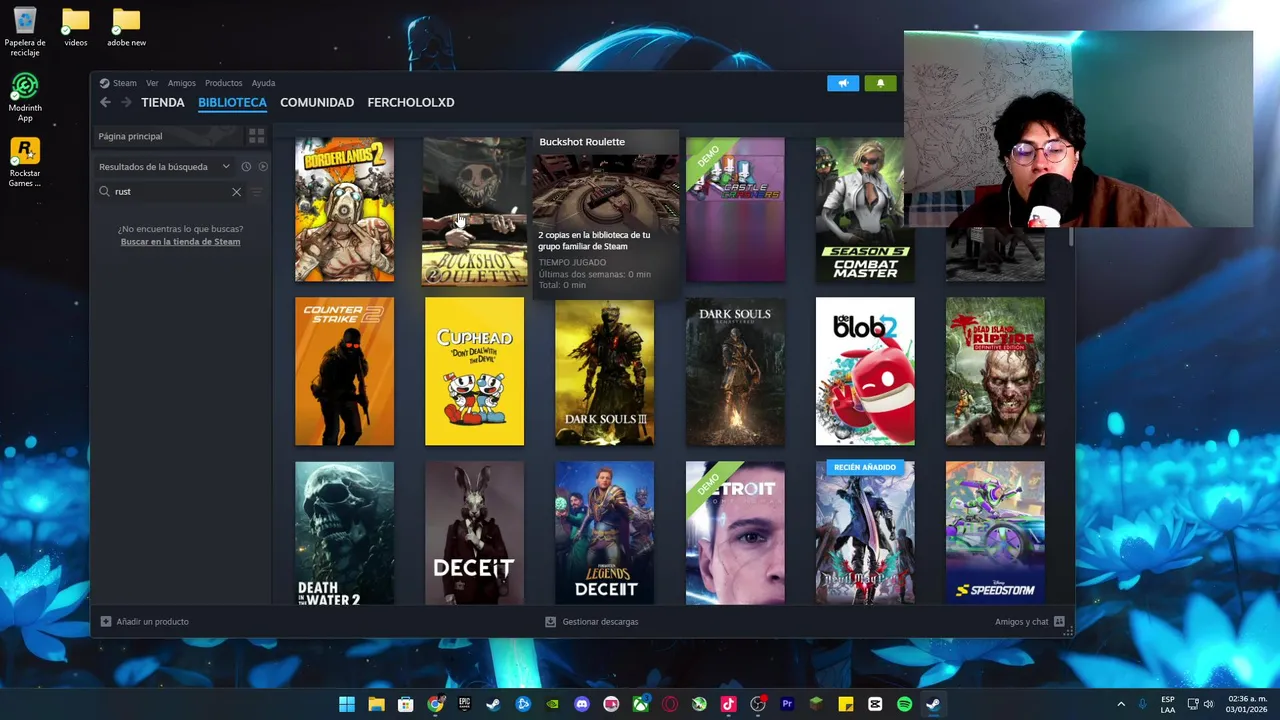Open the NVIDIA app in the taskbar

(x=552, y=704)
